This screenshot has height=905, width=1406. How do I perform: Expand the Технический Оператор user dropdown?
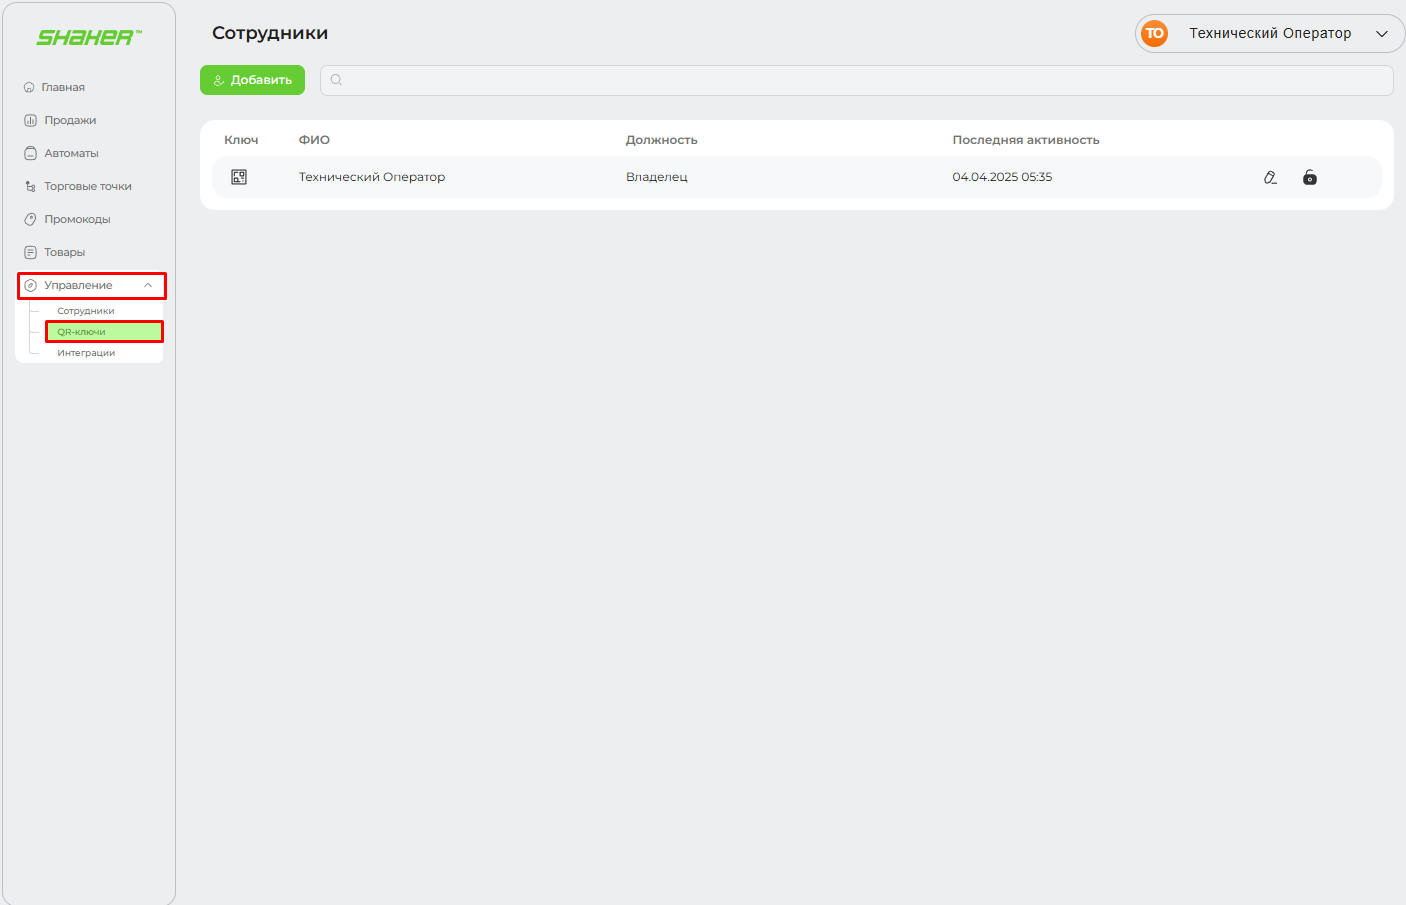coord(1381,34)
